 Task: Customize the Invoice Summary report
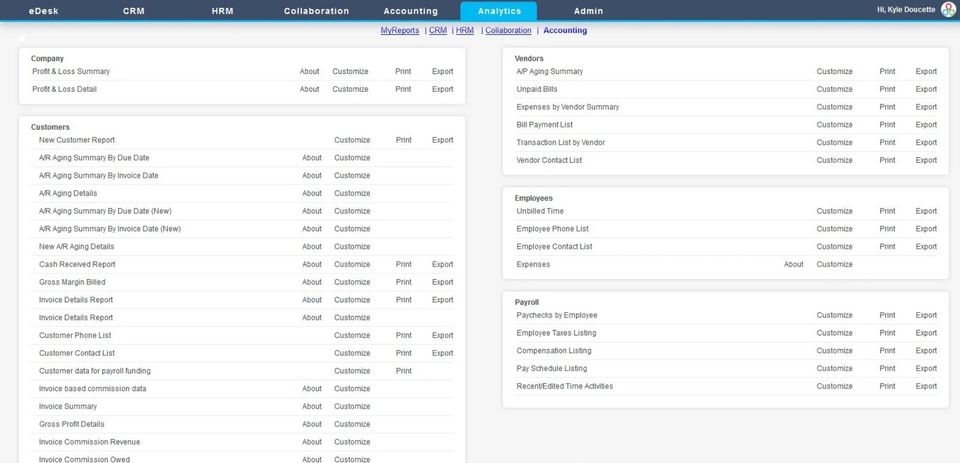click(x=352, y=406)
